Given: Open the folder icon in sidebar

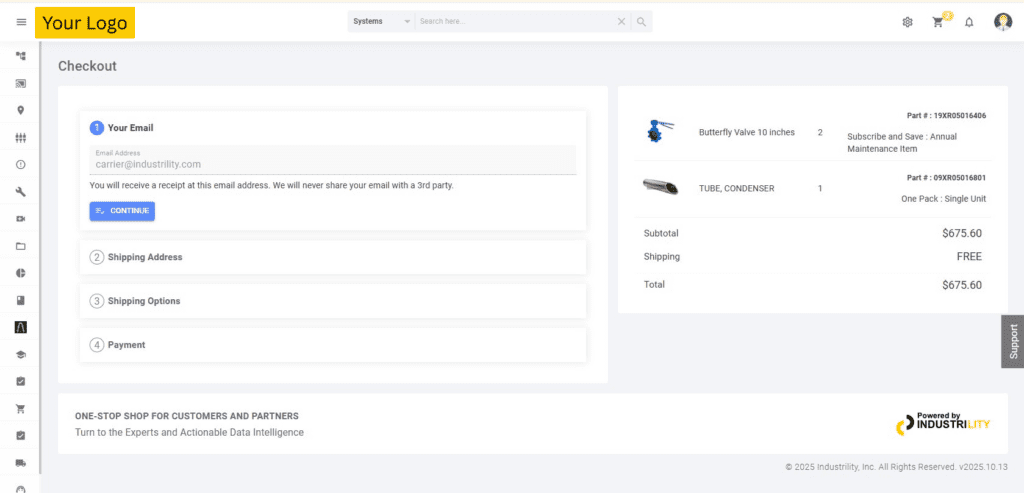Looking at the screenshot, I should pos(21,246).
